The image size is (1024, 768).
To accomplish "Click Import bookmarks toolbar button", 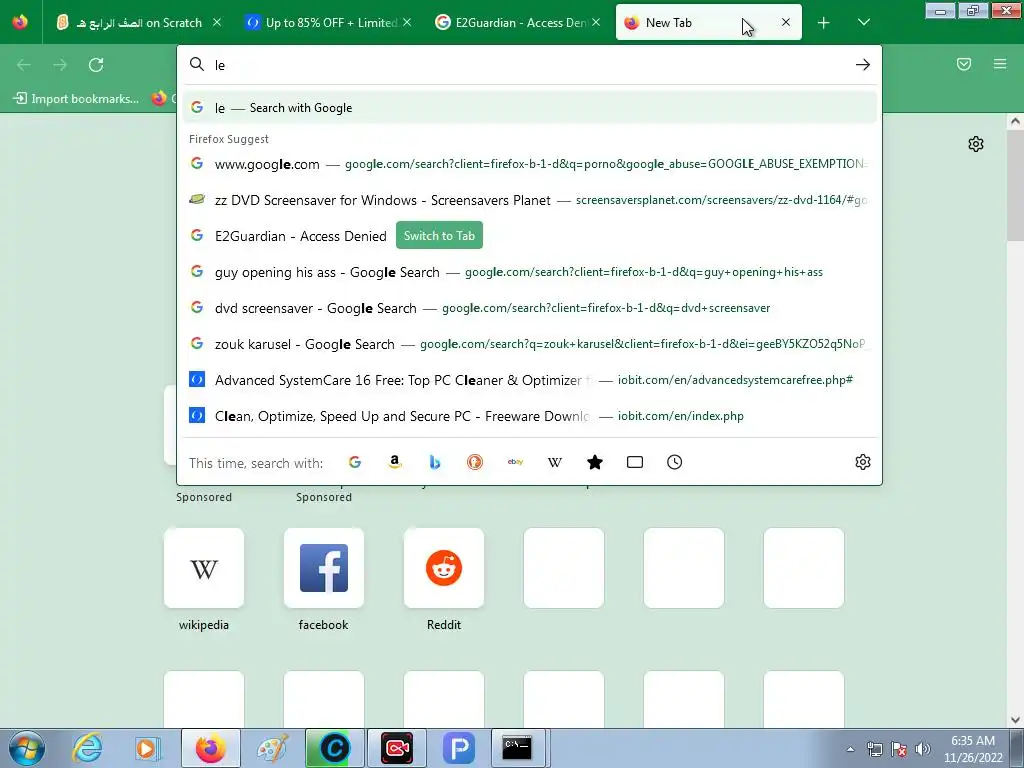I will click(x=76, y=99).
